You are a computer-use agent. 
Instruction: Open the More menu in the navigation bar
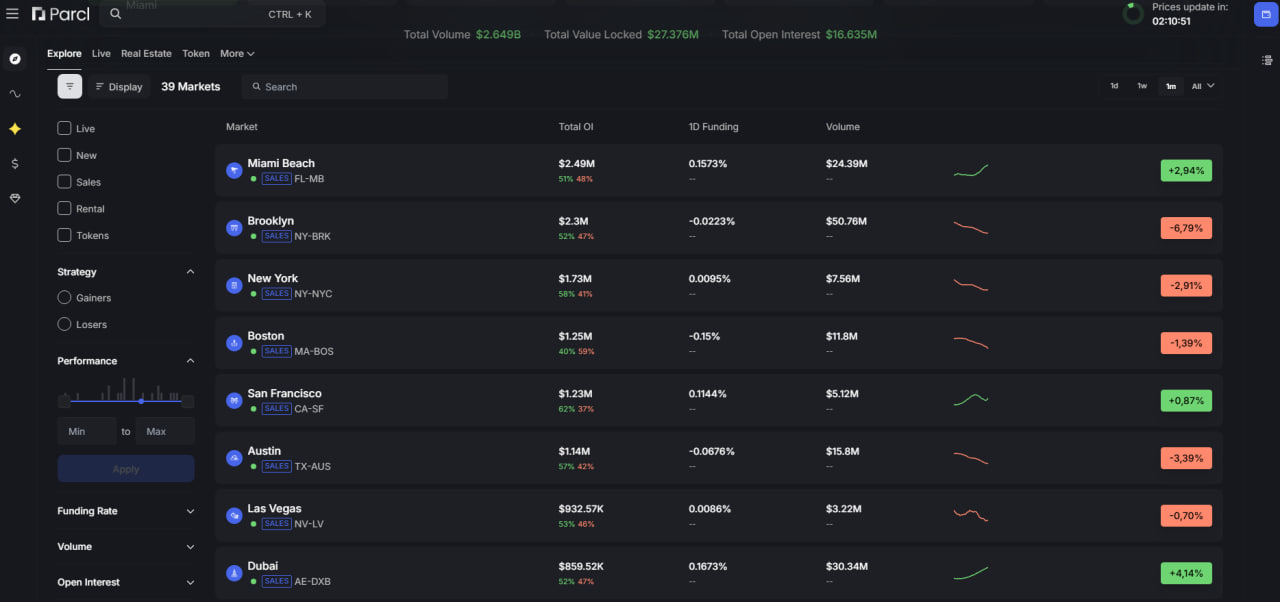coord(236,53)
